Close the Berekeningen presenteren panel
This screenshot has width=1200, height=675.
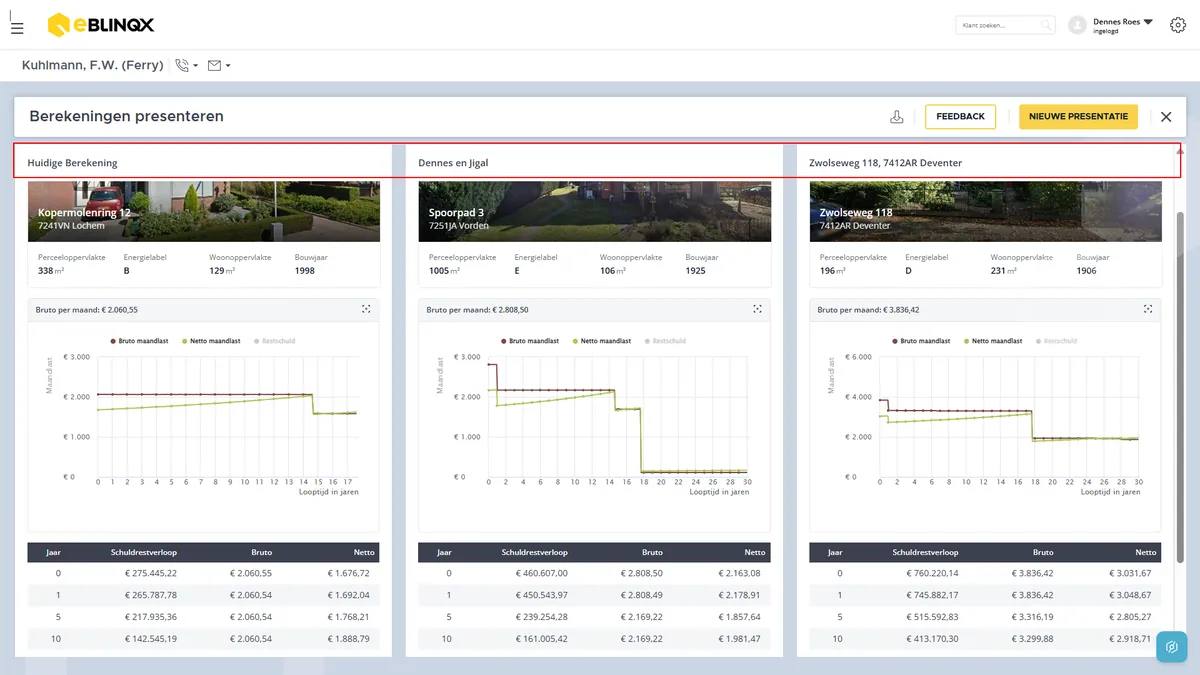tap(1166, 117)
